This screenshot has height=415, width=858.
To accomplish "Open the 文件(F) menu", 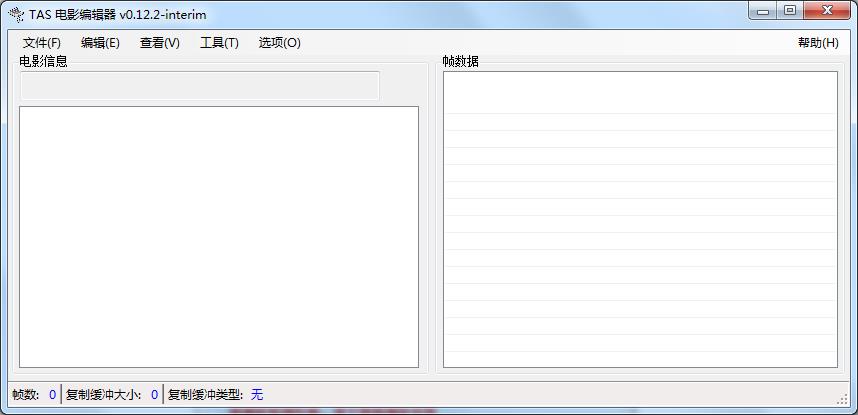I will pyautogui.click(x=41, y=42).
